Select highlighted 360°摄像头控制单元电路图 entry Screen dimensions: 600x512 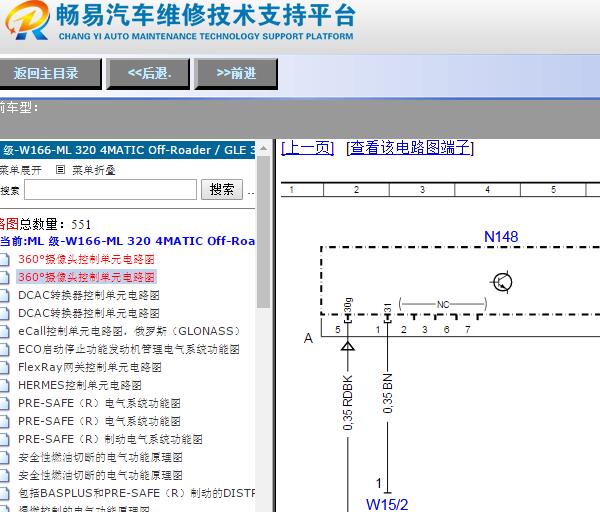click(86, 277)
